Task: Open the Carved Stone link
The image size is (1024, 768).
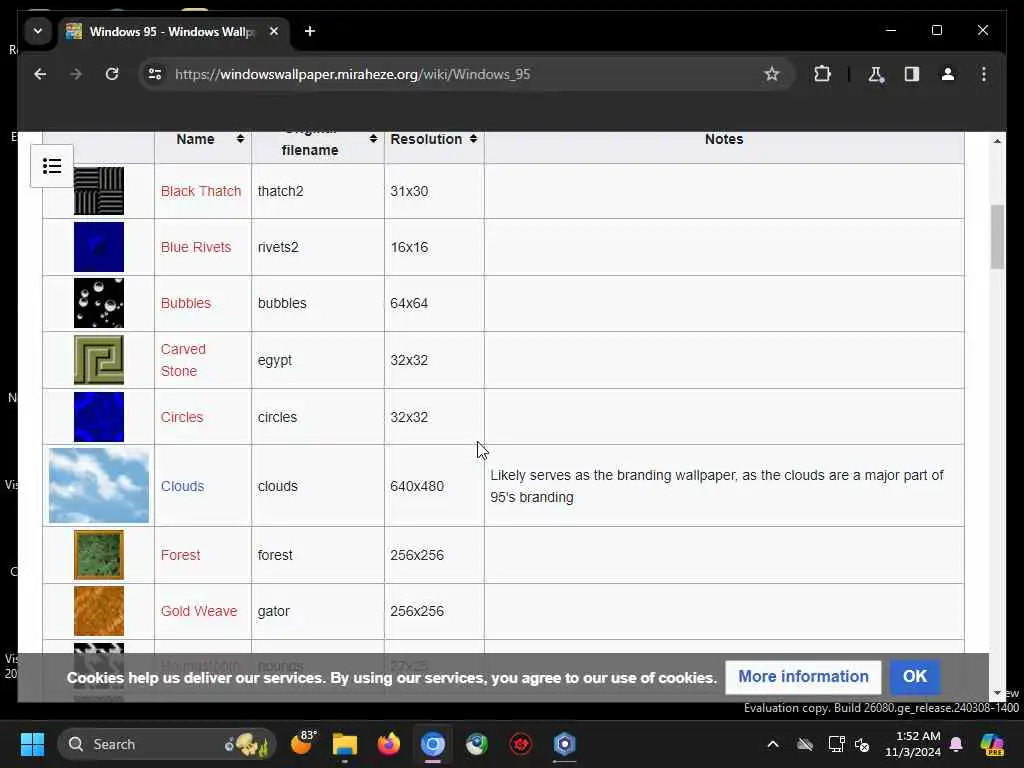Action: [x=184, y=360]
